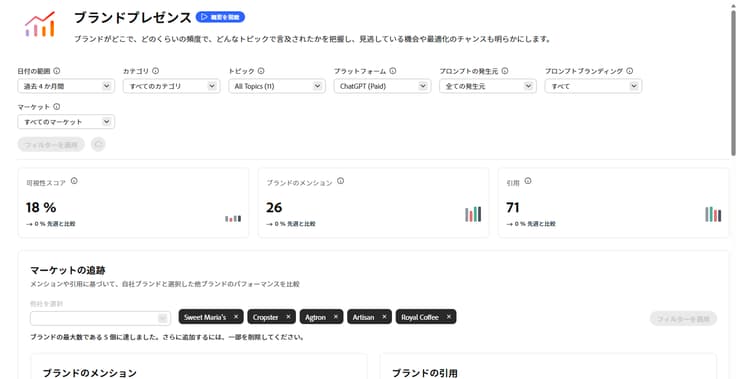Click the ブランドの引用 chart panel heading

click(425, 373)
